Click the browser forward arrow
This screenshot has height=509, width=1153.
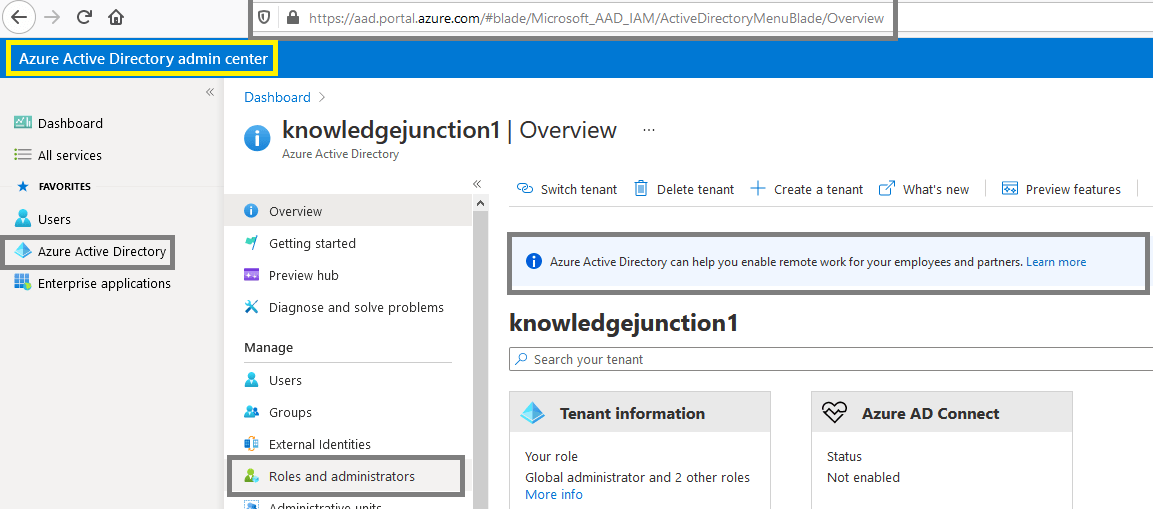(x=54, y=17)
